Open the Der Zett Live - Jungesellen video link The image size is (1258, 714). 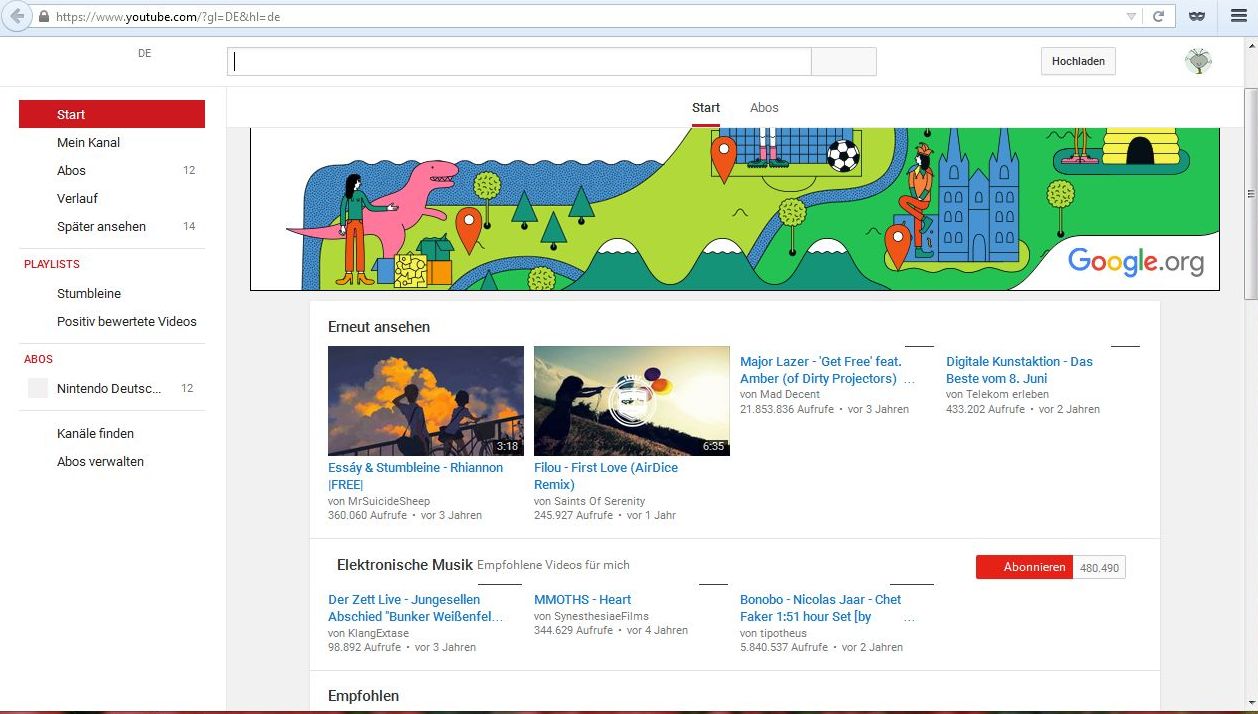point(416,608)
